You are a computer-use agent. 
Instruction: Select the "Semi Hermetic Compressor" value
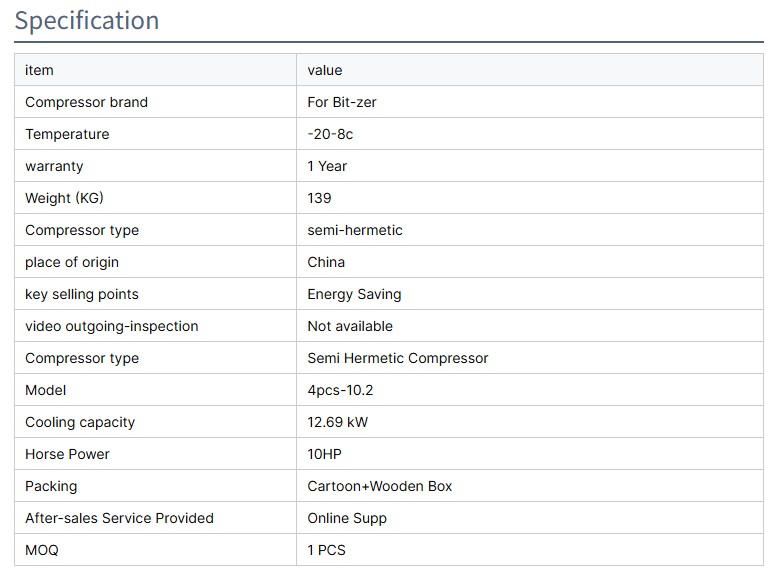click(398, 358)
